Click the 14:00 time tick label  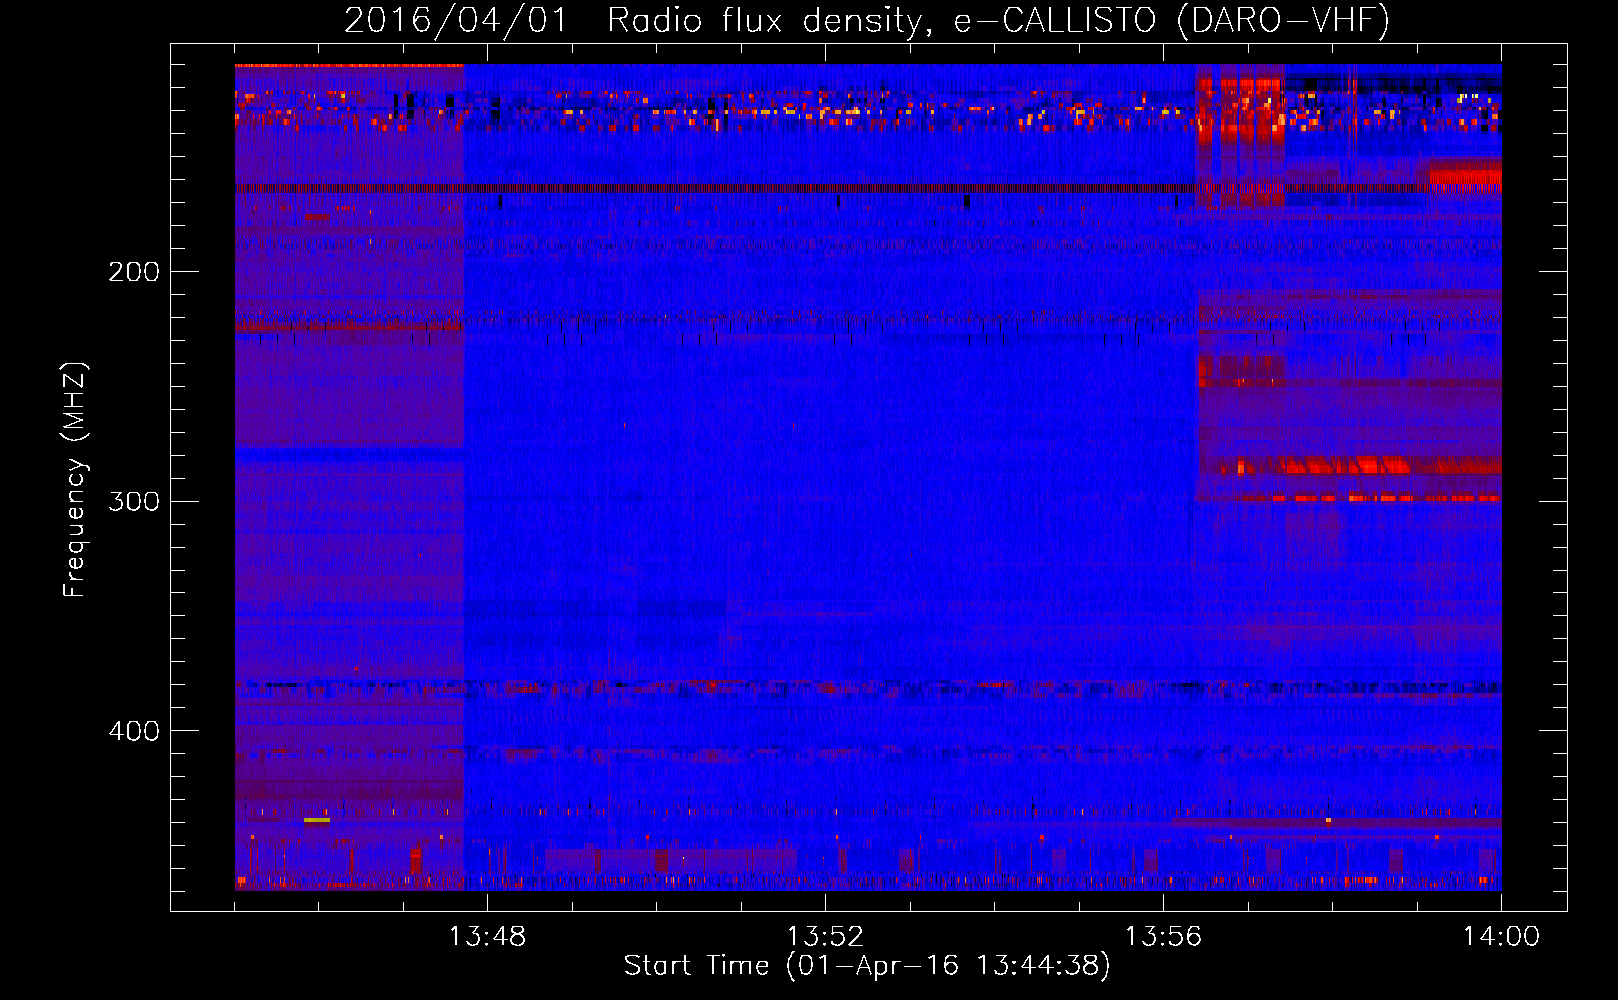point(1501,937)
